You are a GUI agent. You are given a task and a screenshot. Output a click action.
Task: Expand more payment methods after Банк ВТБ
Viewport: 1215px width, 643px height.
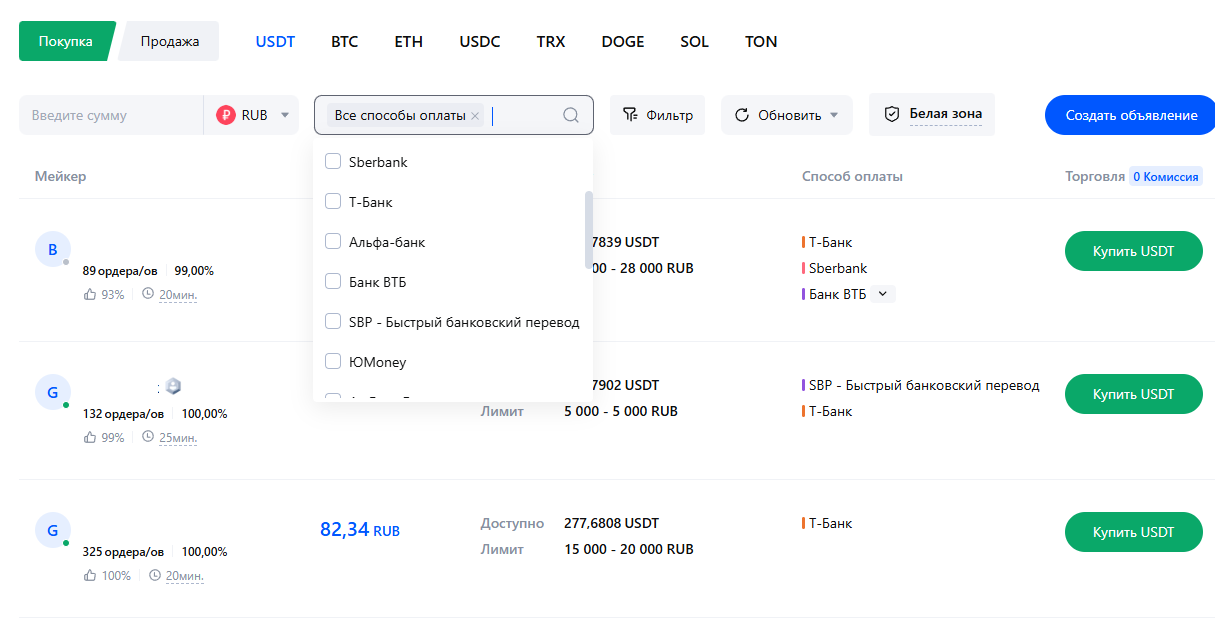pos(882,294)
